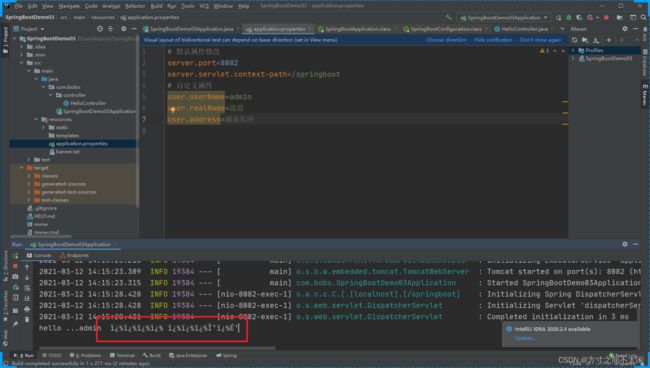This screenshot has width=650, height=368.
Task: Switch to SpringBootDemo03Application.java tab
Action: pyautogui.click(x=189, y=29)
